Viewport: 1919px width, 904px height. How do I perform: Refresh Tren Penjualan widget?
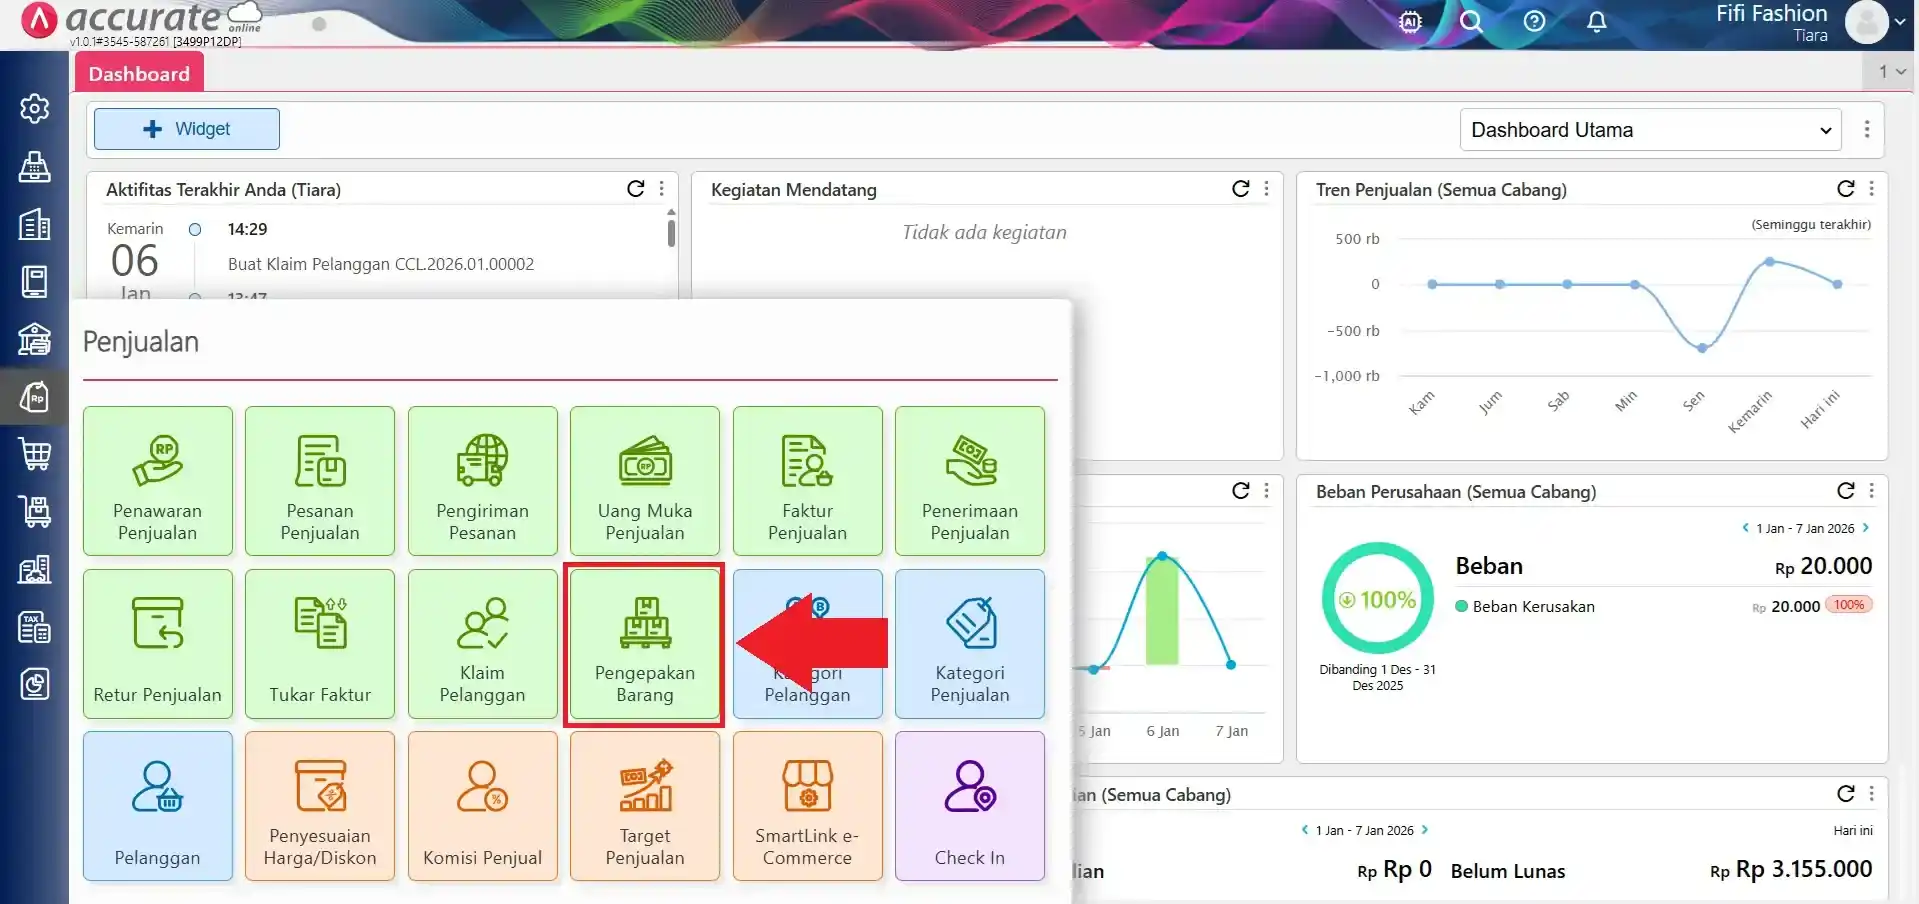pos(1846,189)
